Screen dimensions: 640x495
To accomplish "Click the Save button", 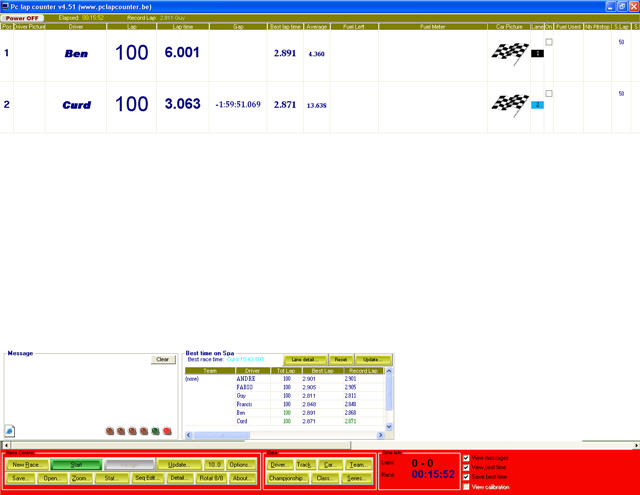I will (x=20, y=478).
